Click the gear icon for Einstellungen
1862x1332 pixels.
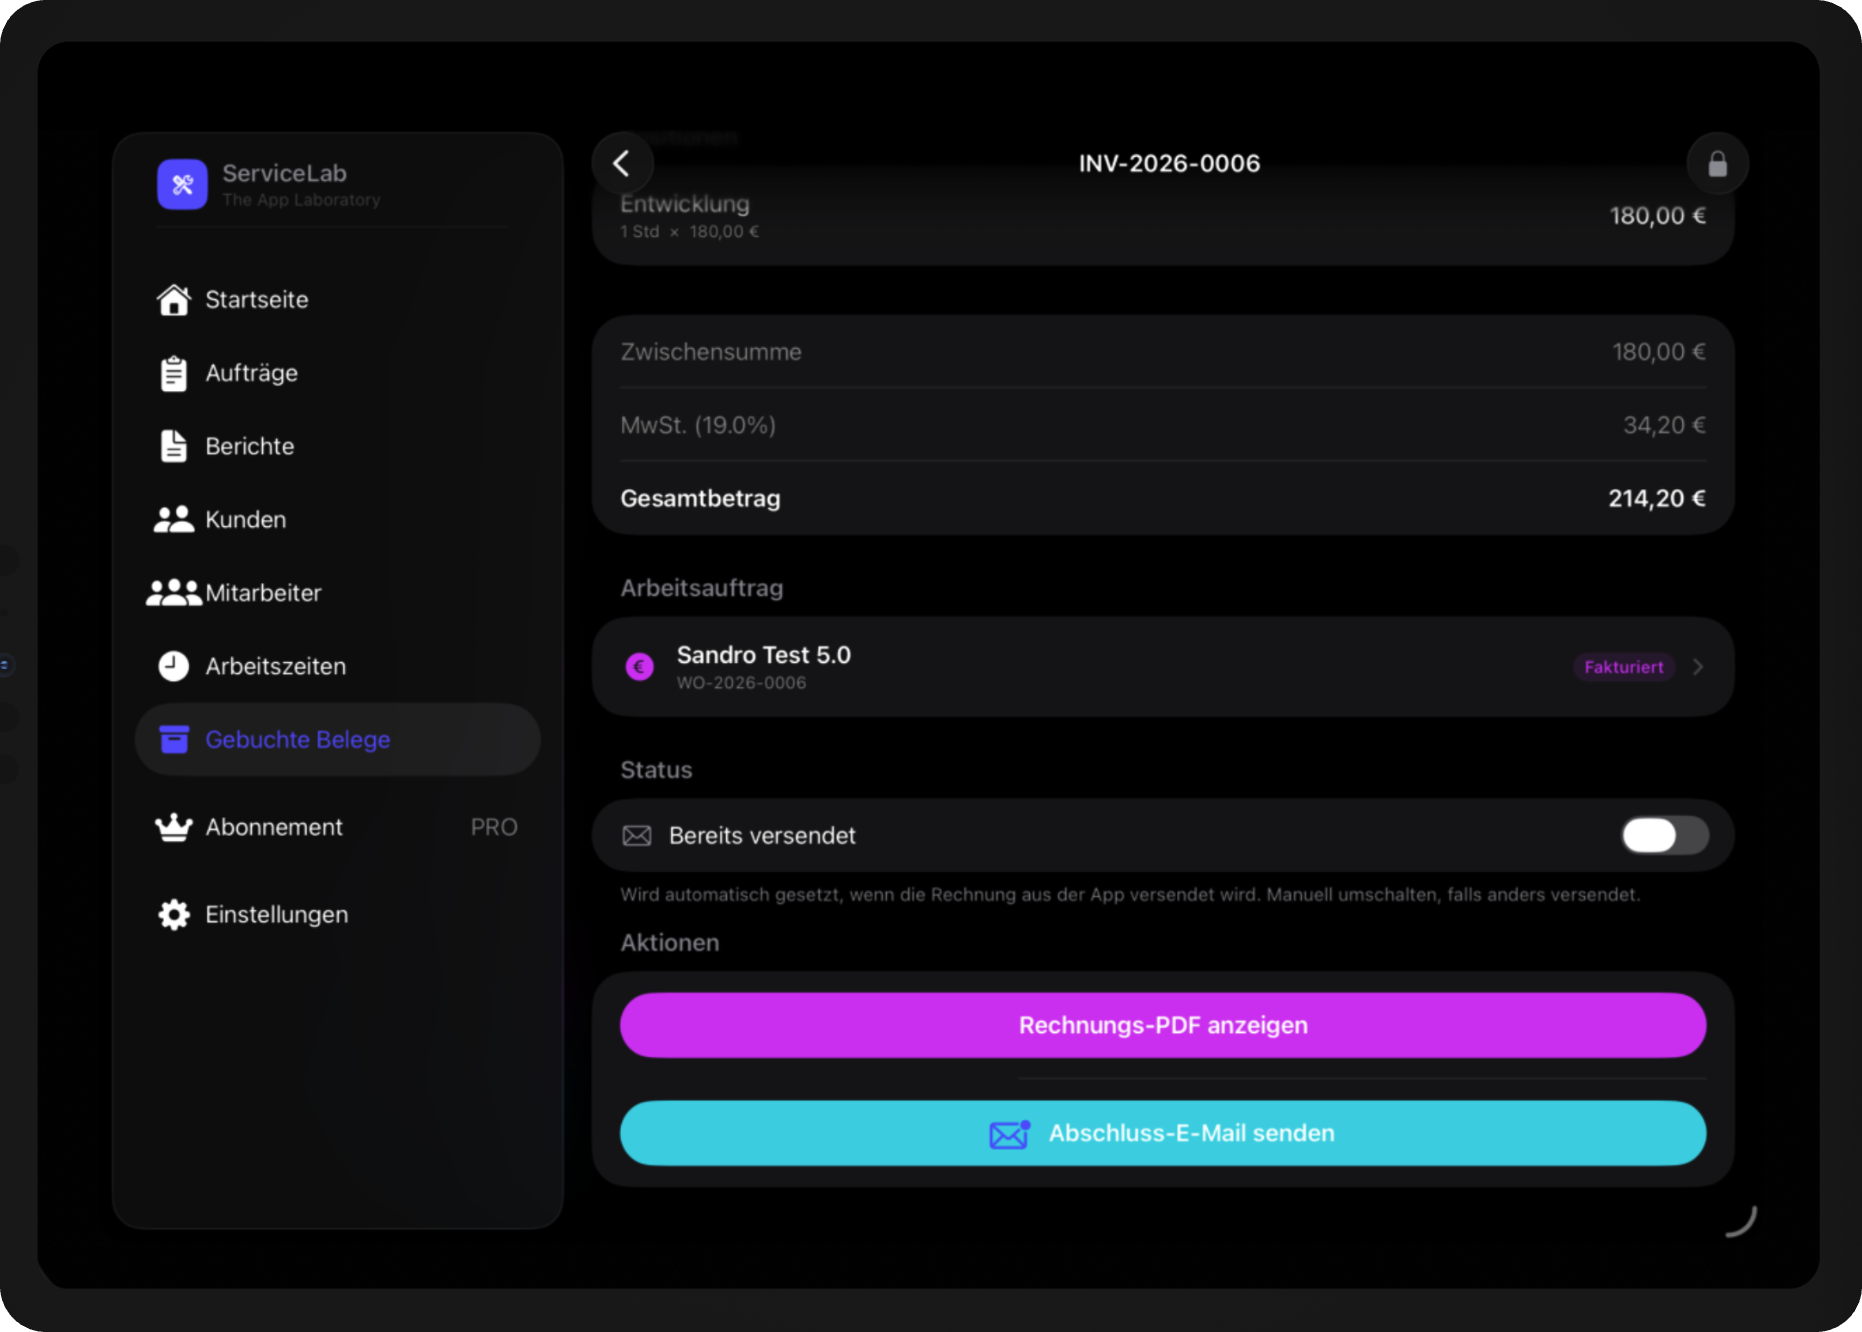174,914
